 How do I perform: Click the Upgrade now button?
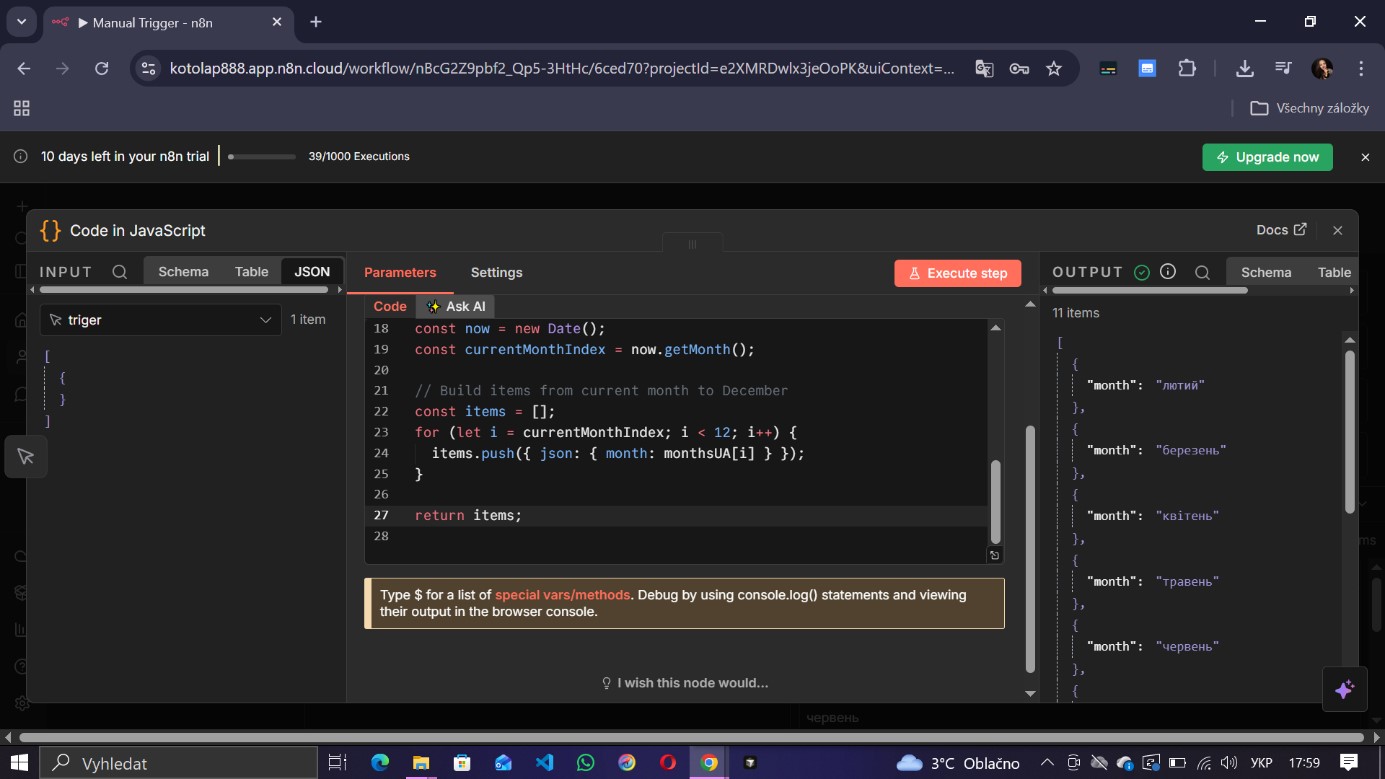[1267, 157]
